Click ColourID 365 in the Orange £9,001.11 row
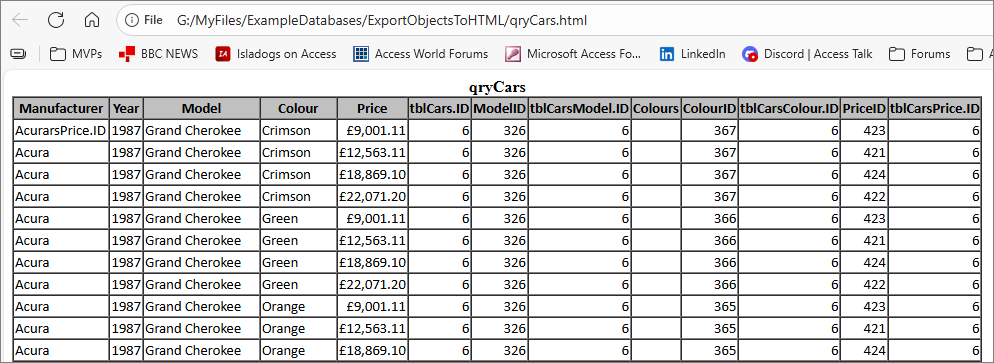This screenshot has width=994, height=363. pos(709,307)
